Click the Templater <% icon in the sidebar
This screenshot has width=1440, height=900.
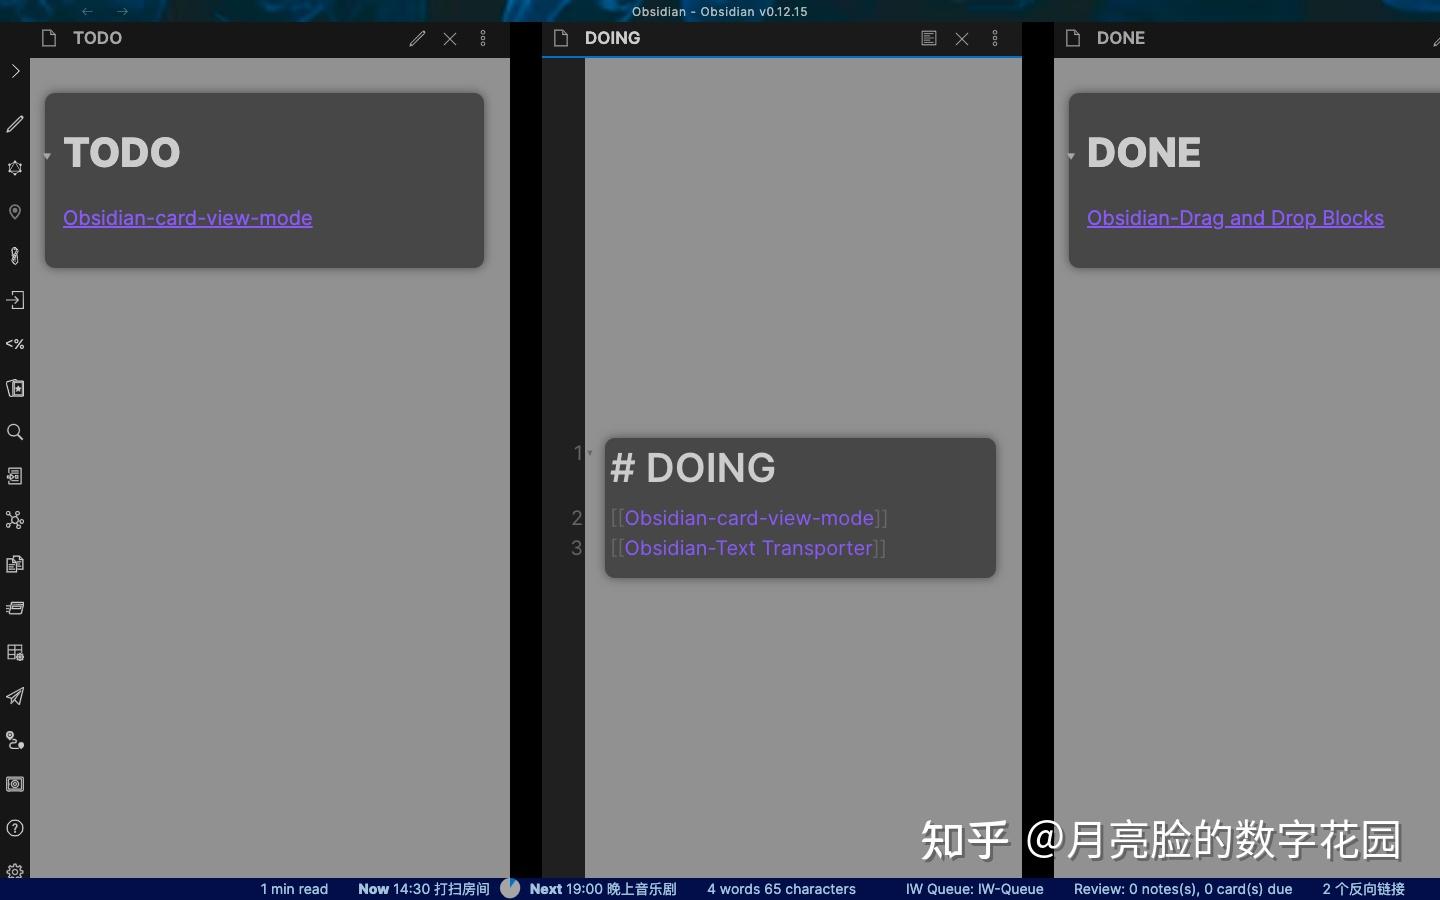click(x=15, y=344)
